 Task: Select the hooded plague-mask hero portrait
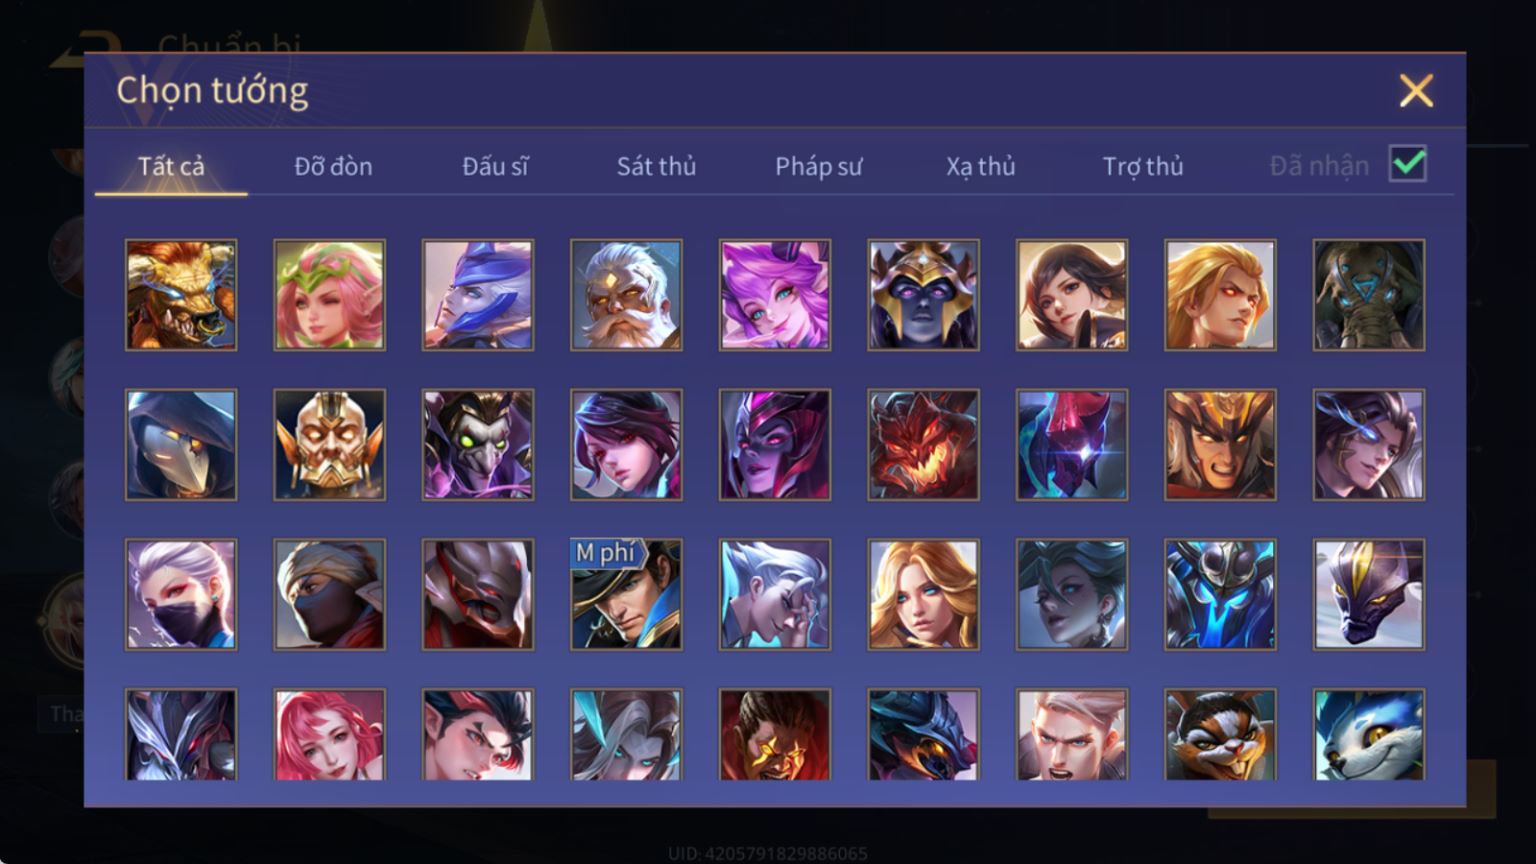coord(181,445)
